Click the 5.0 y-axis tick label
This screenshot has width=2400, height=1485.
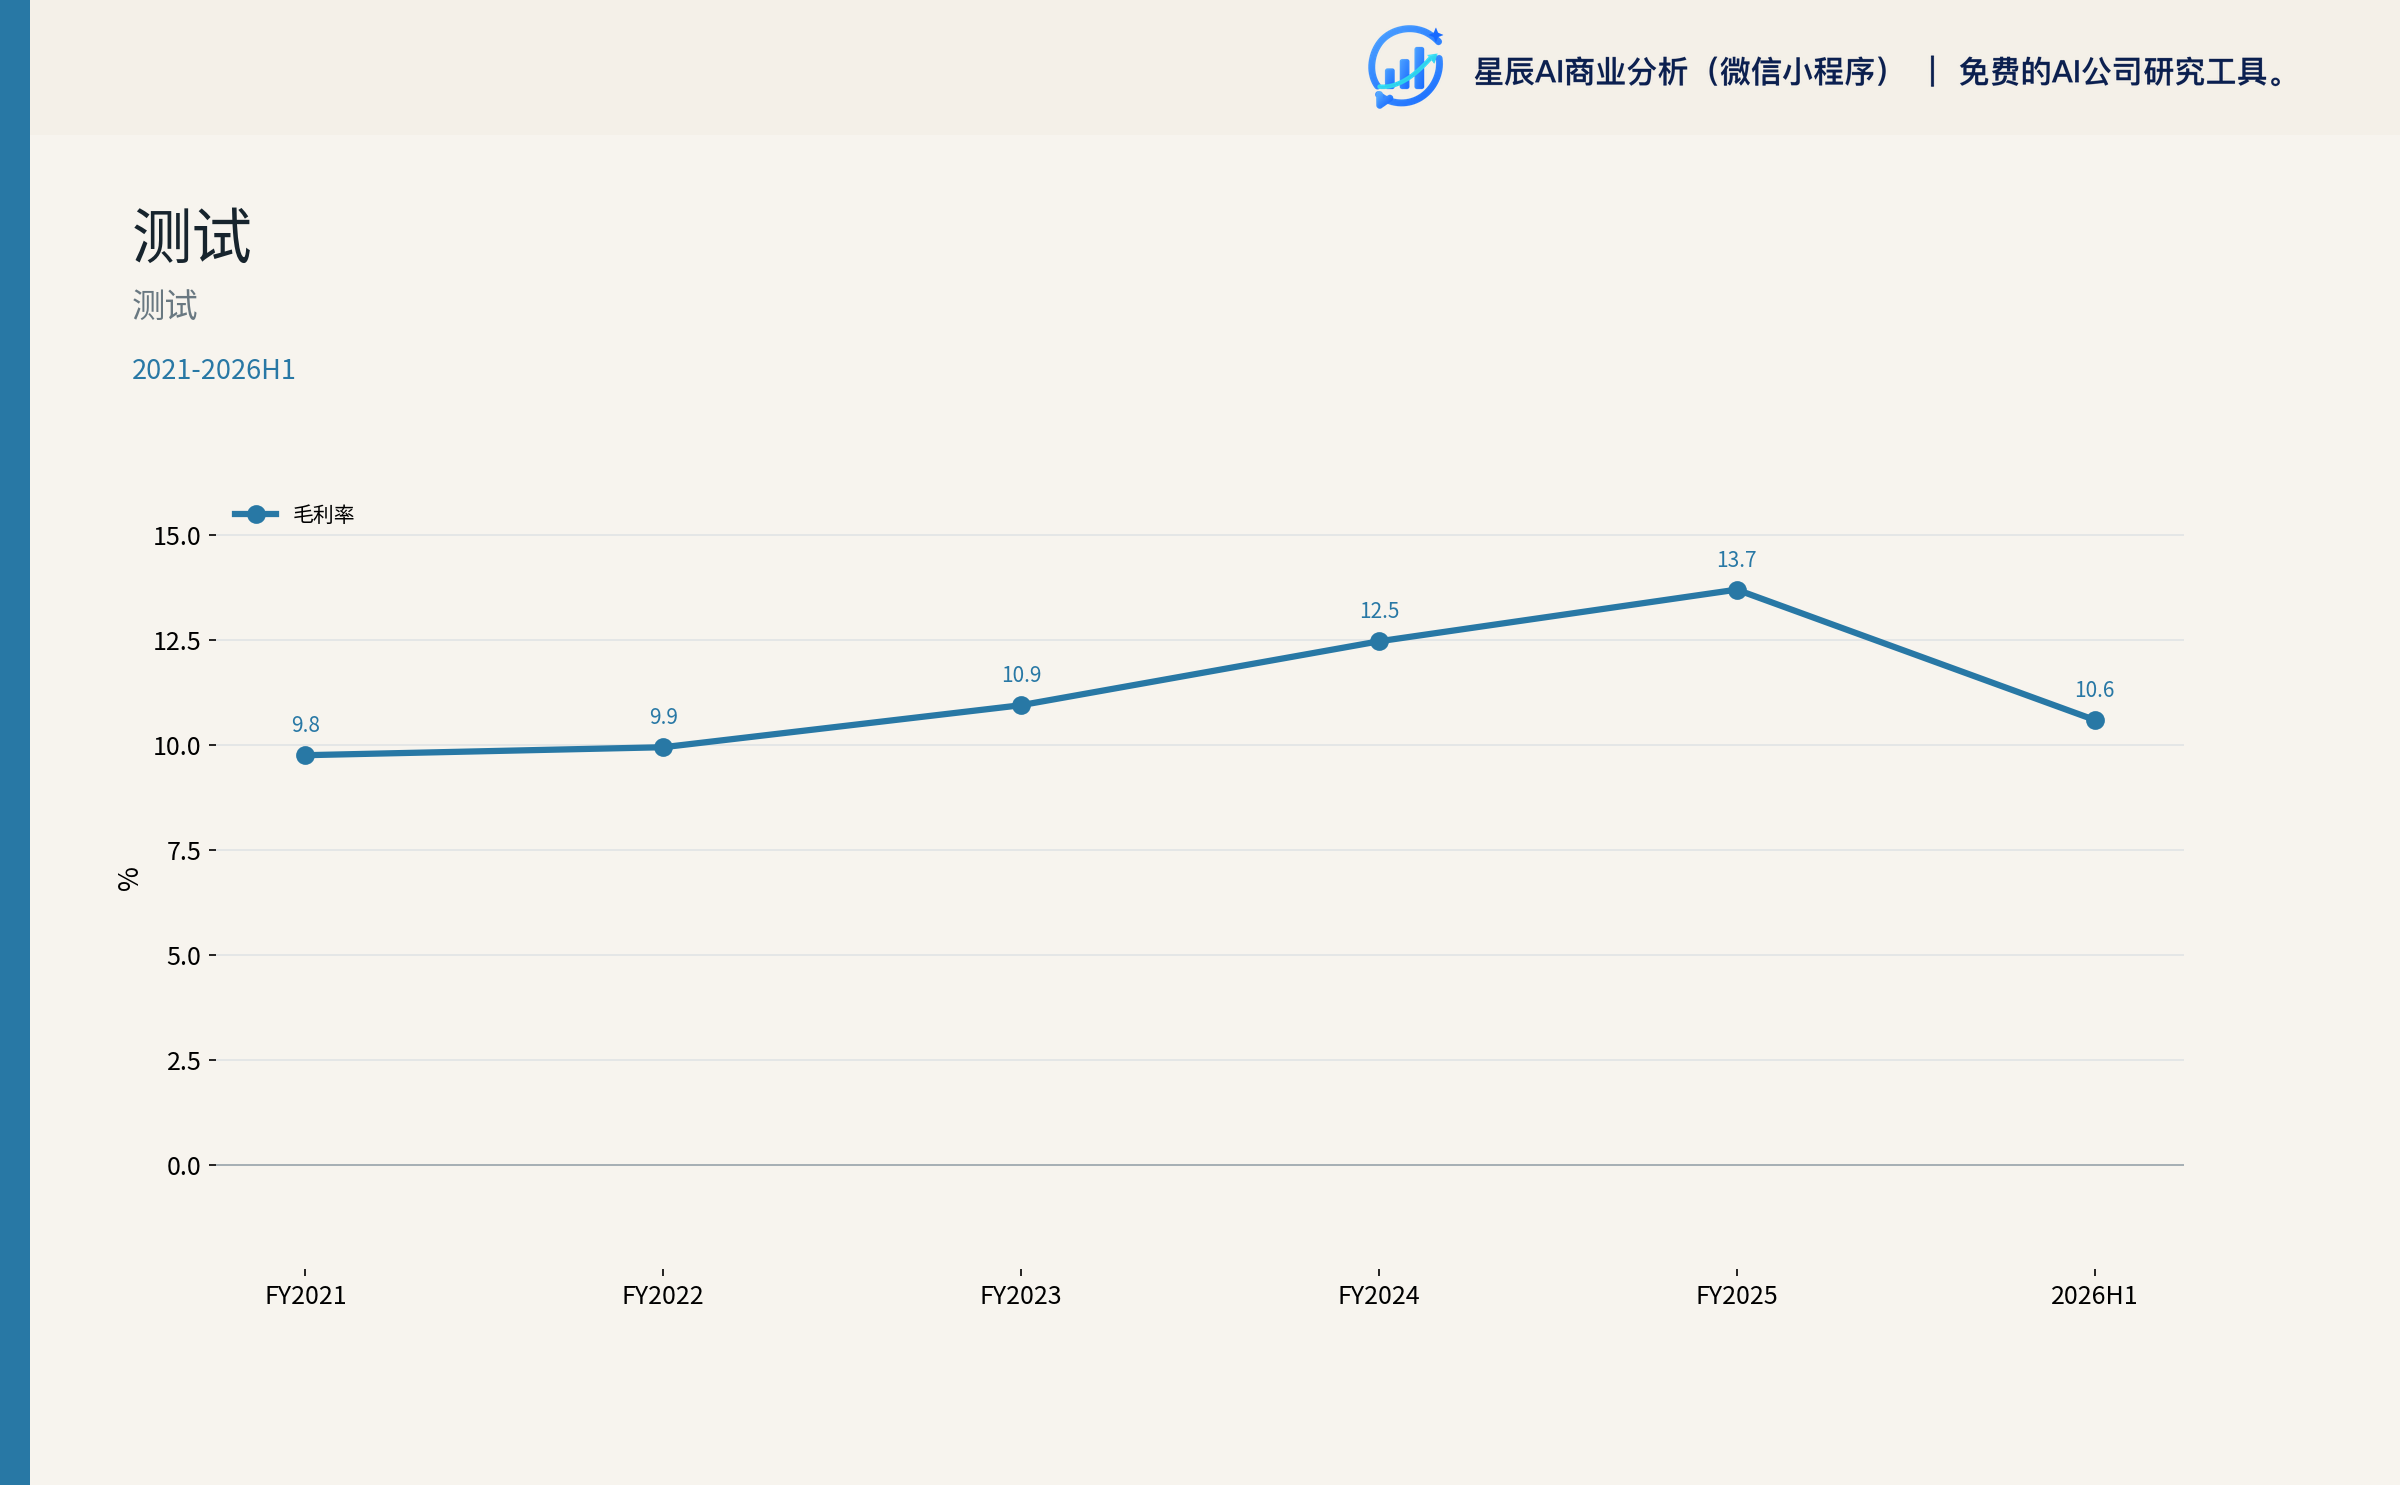coord(184,956)
